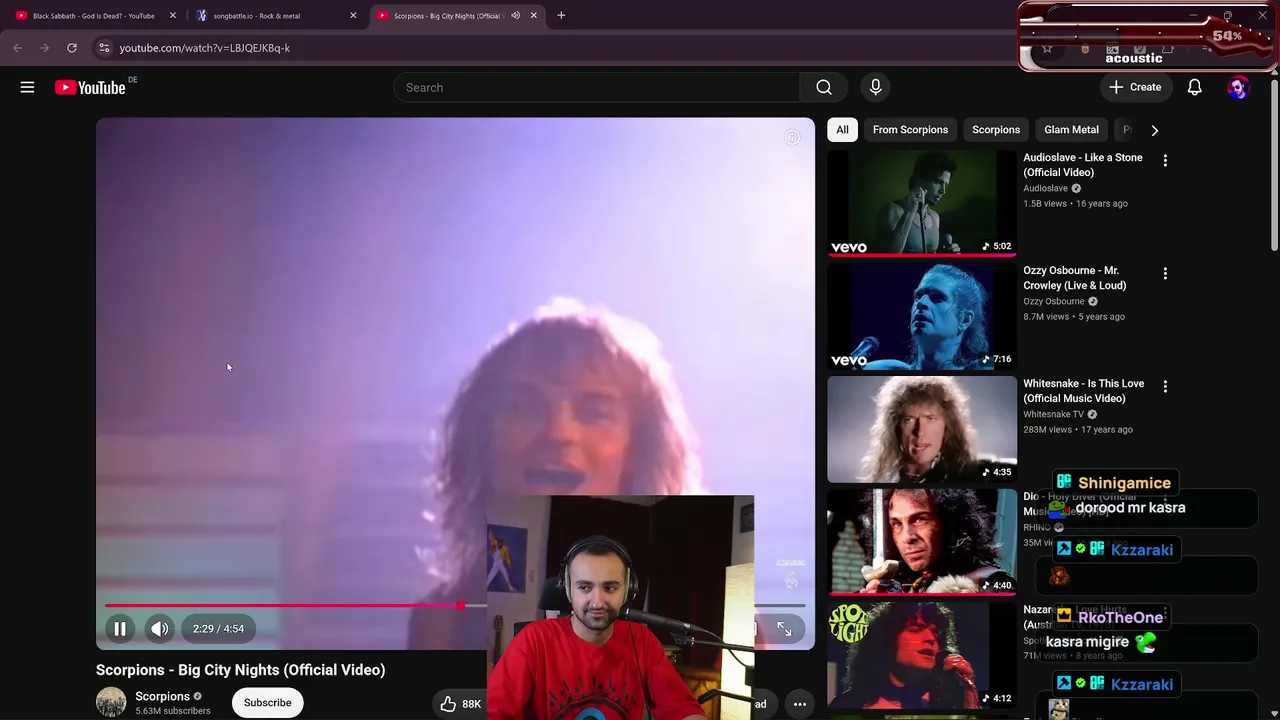
Task: Open a new browser tab
Action: point(561,15)
